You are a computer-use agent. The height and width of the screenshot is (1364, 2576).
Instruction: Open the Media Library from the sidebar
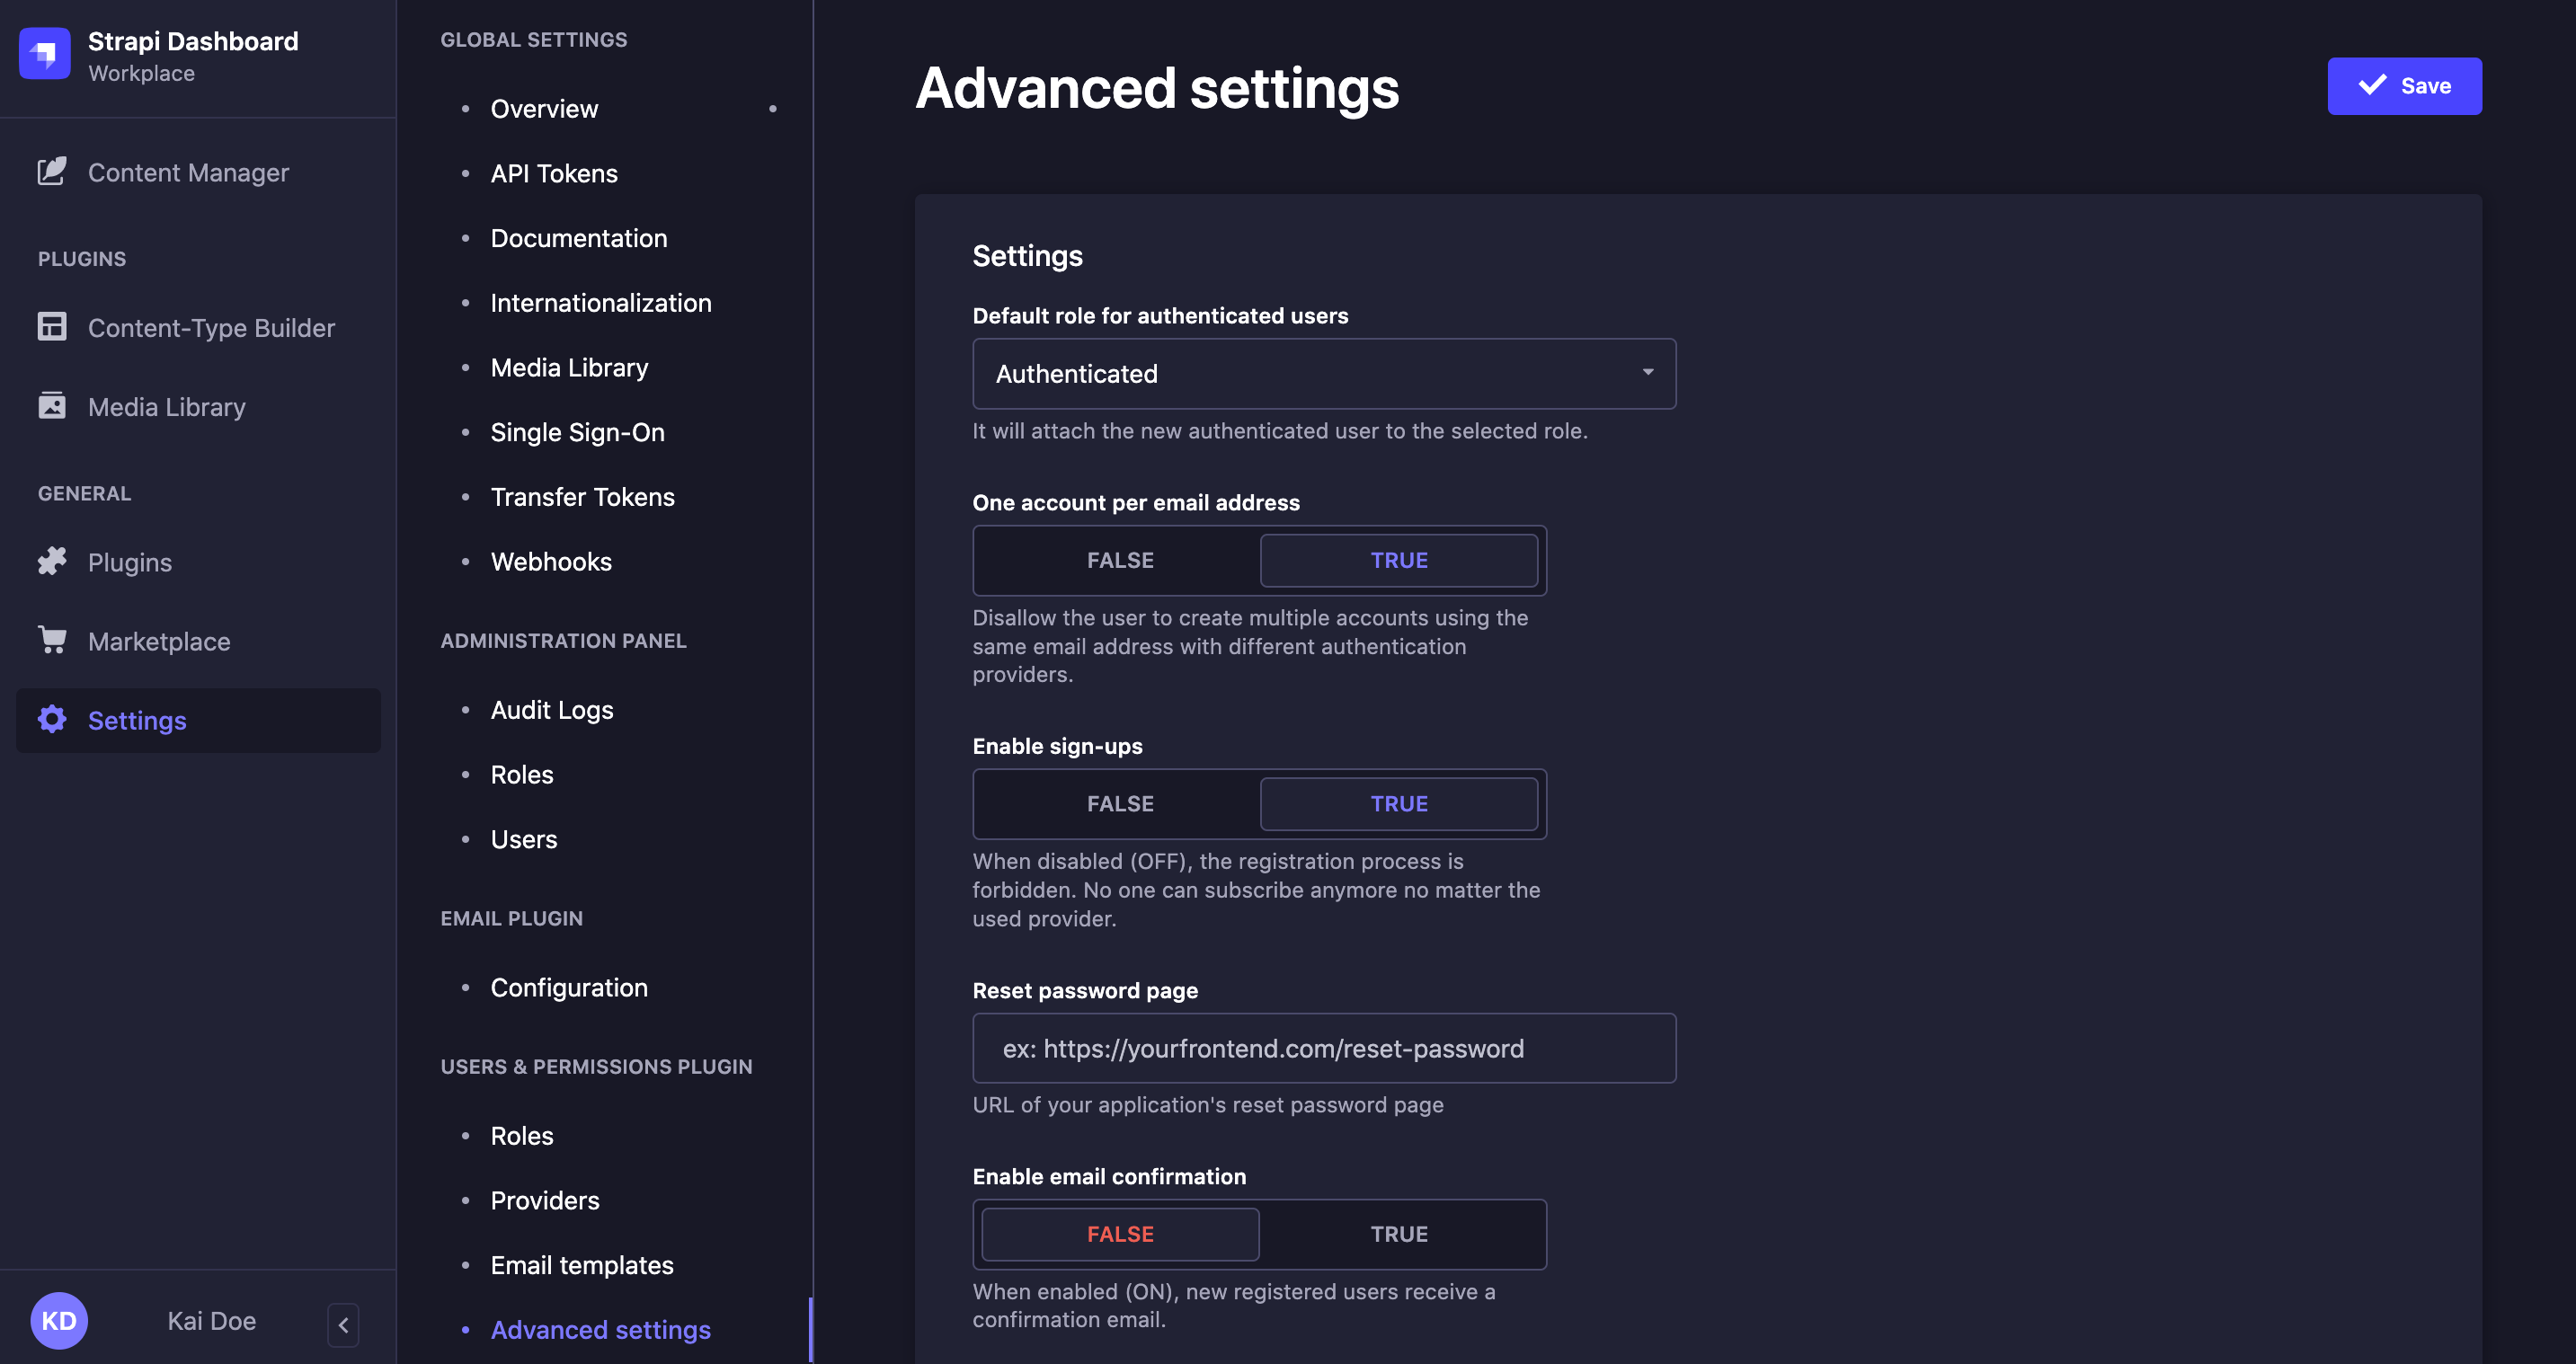(x=166, y=406)
